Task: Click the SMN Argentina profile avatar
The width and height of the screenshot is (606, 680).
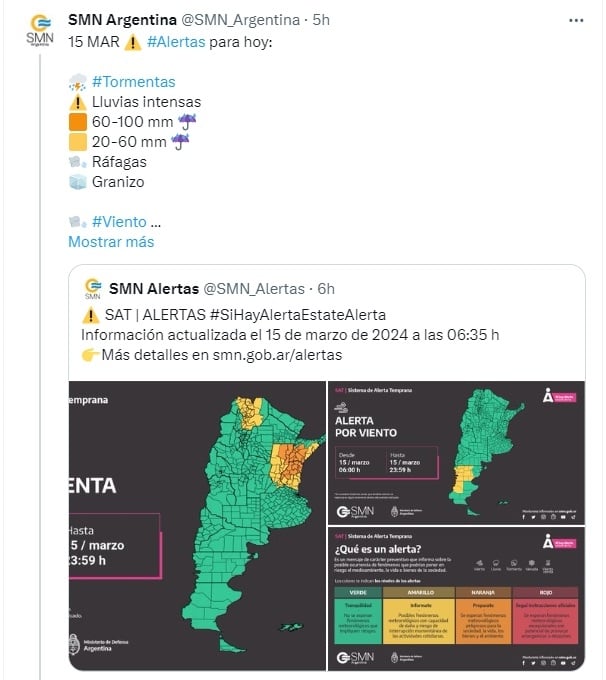Action: 40,30
